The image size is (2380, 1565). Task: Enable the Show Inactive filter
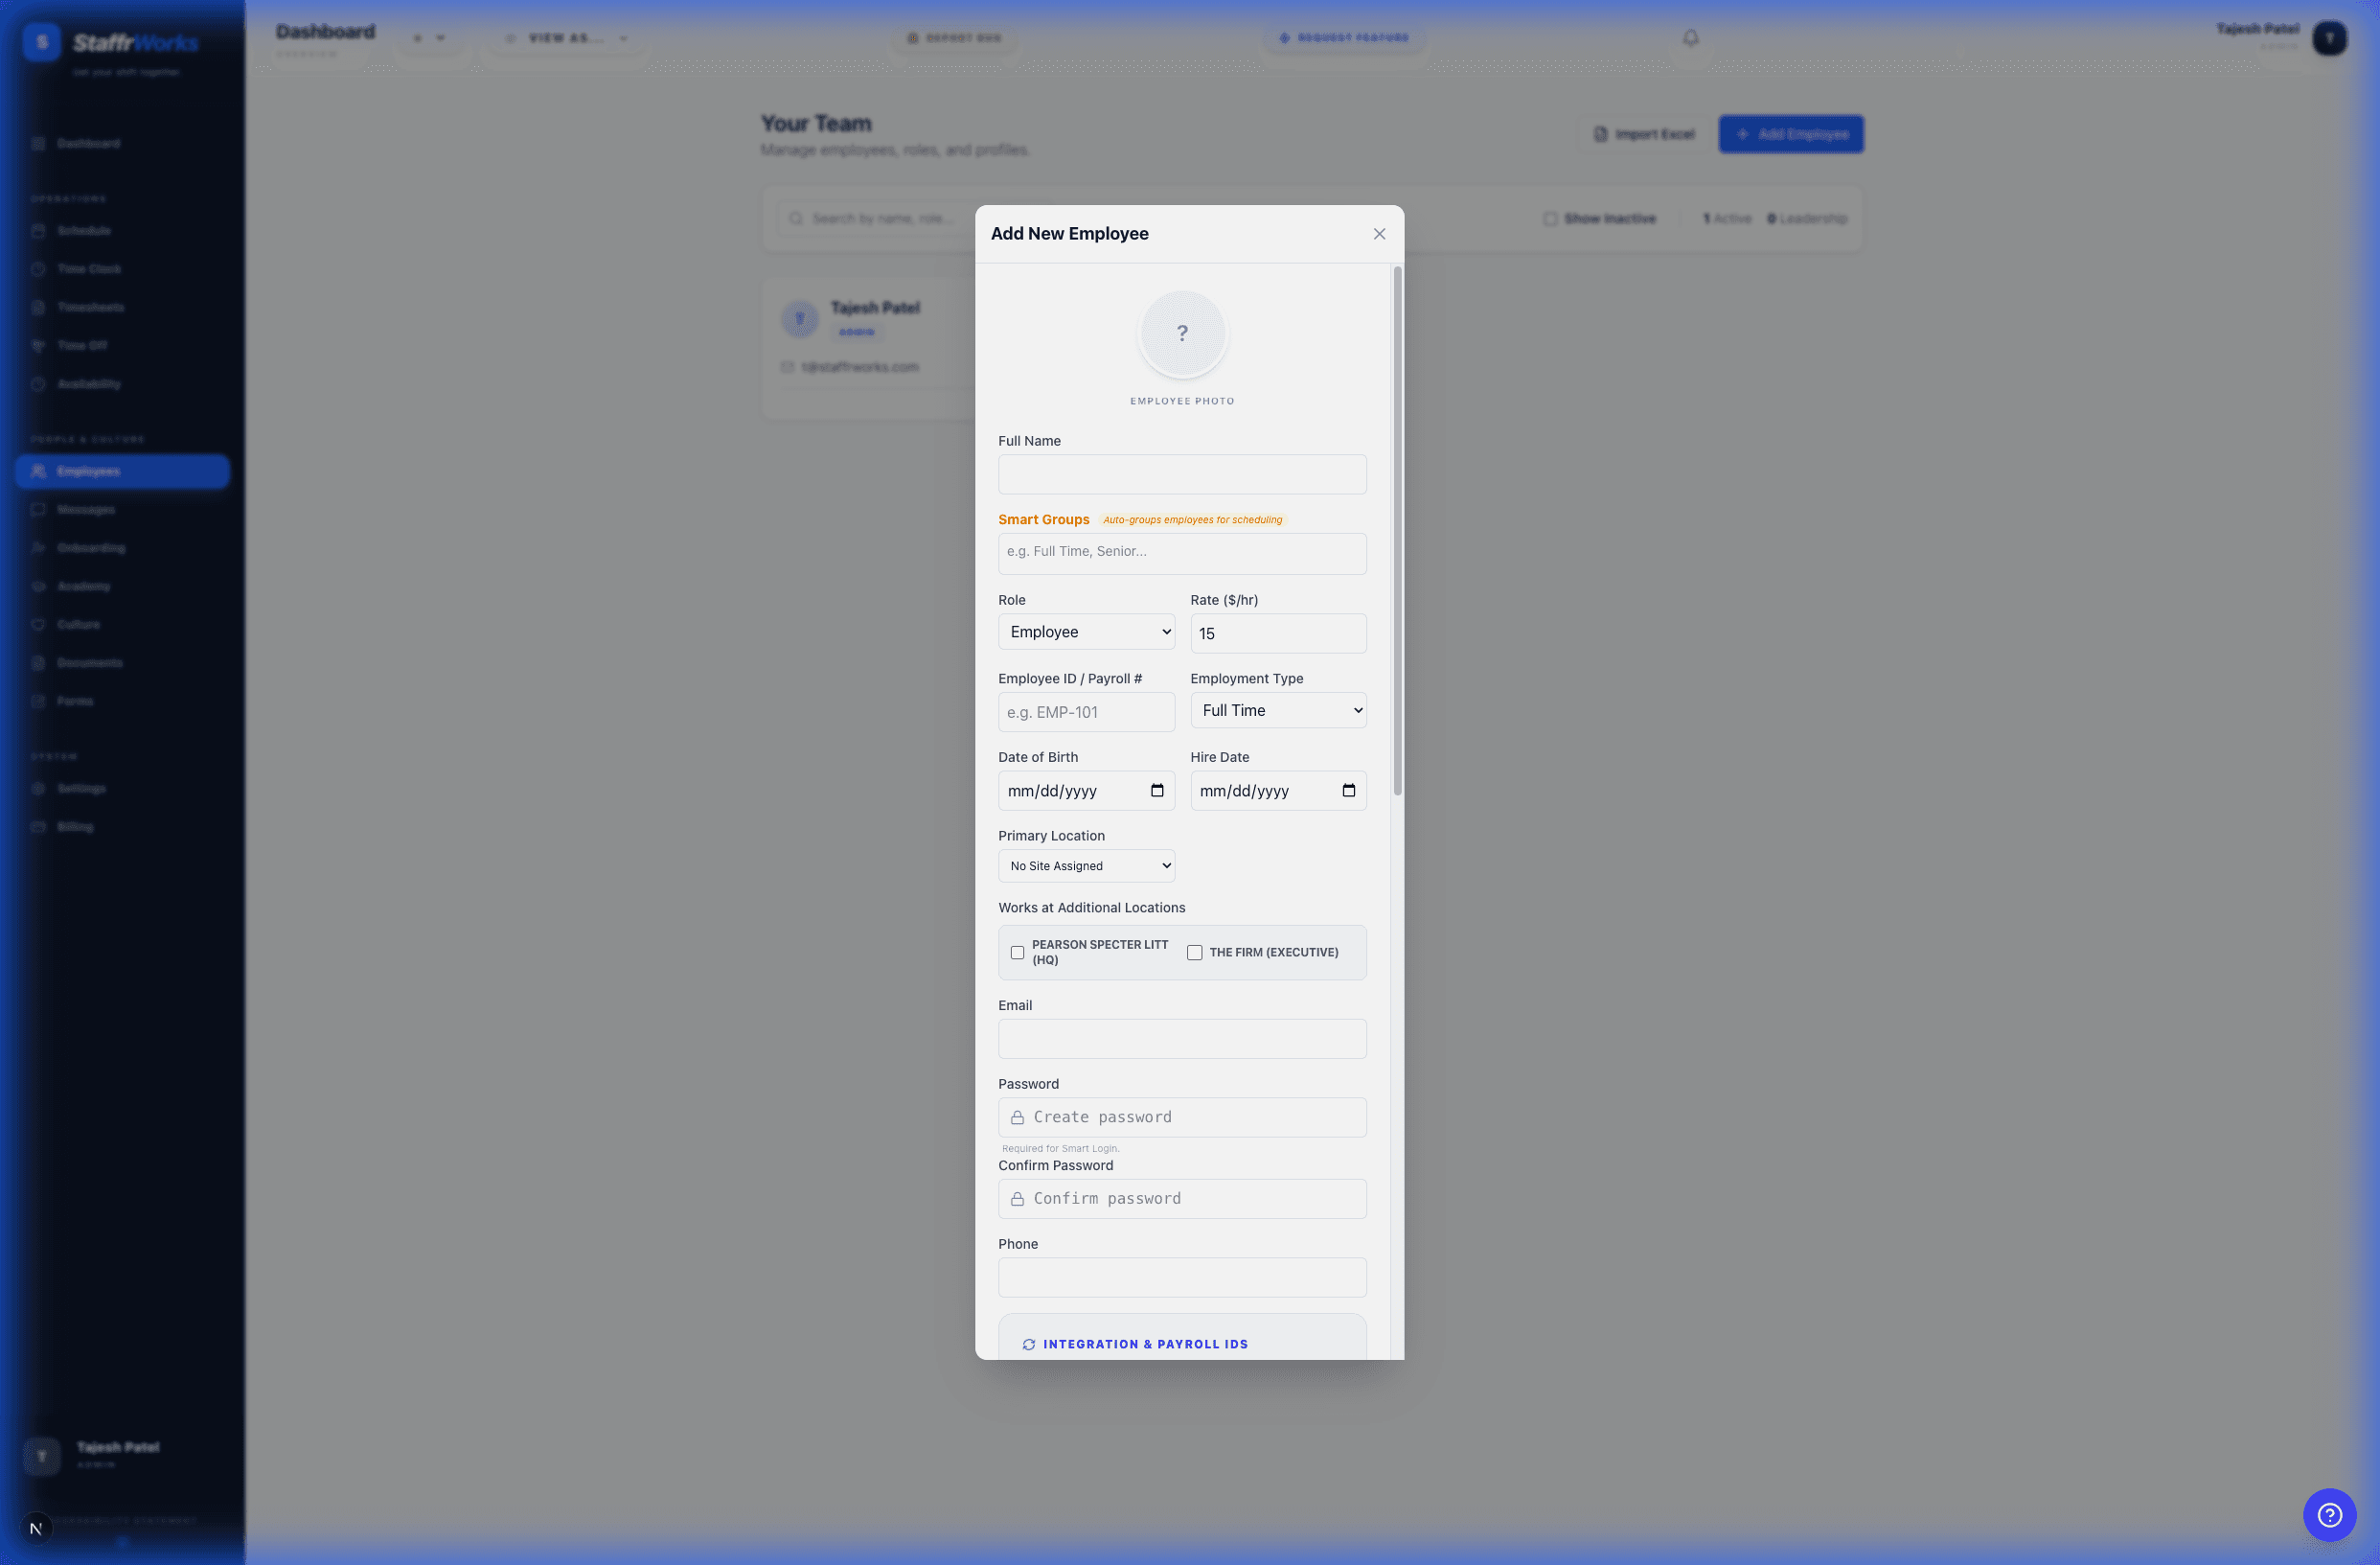(1550, 218)
